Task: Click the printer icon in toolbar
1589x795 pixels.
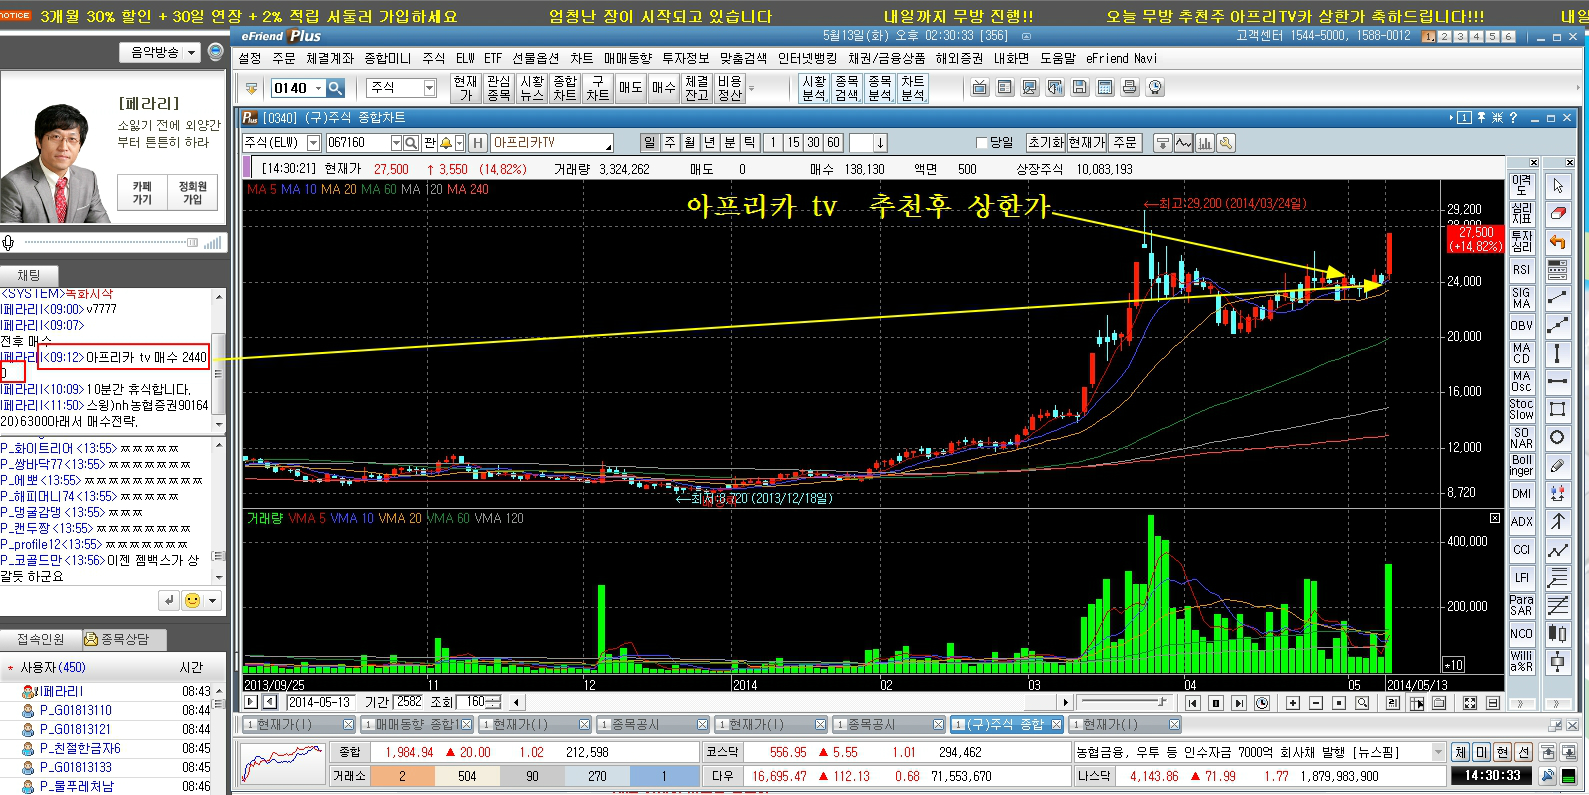Action: [1129, 88]
